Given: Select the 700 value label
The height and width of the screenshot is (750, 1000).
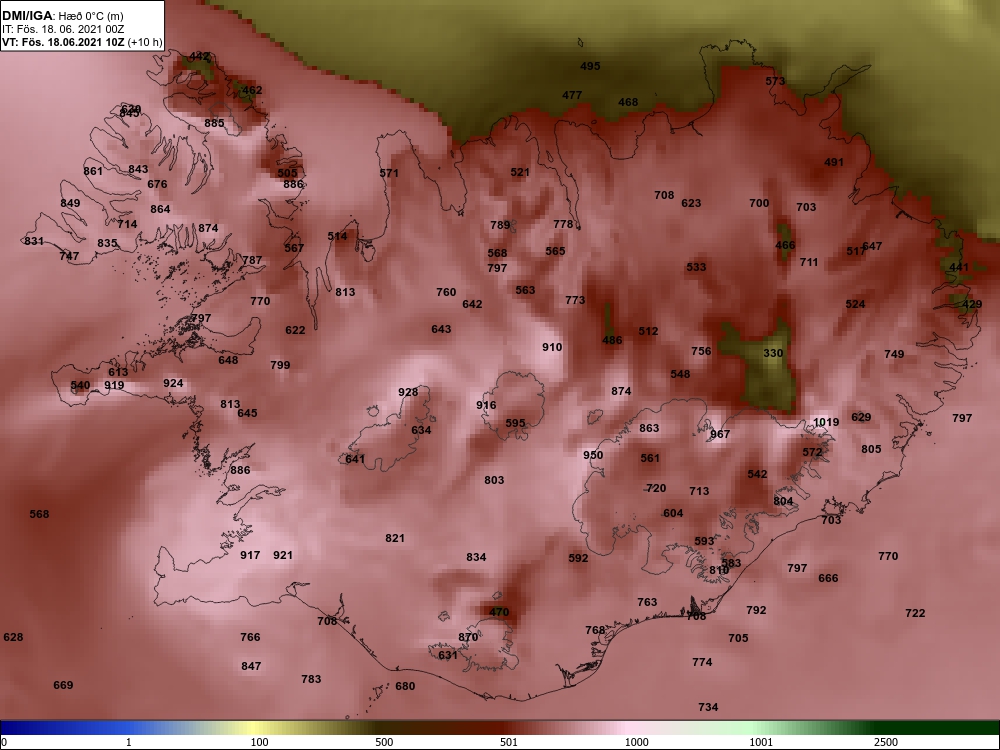Looking at the screenshot, I should (x=760, y=203).
